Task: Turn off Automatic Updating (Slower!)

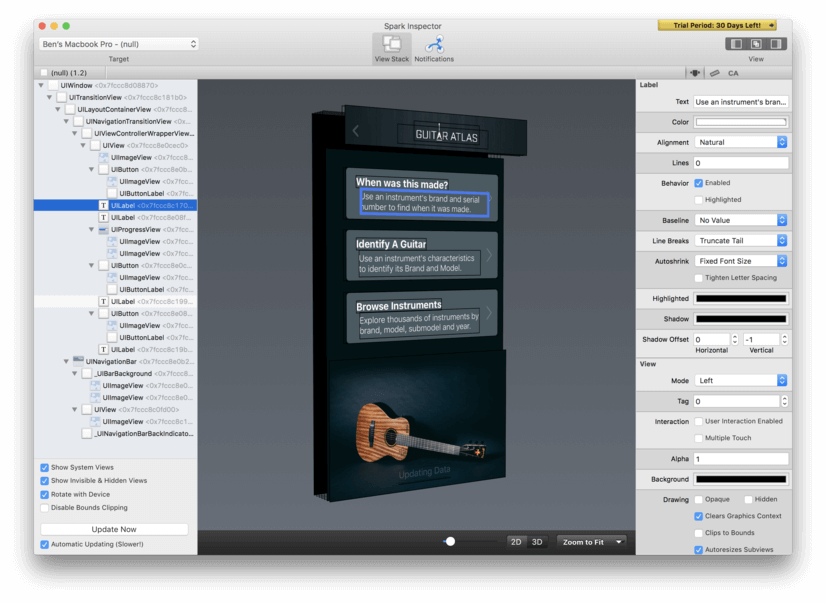Action: click(x=45, y=545)
